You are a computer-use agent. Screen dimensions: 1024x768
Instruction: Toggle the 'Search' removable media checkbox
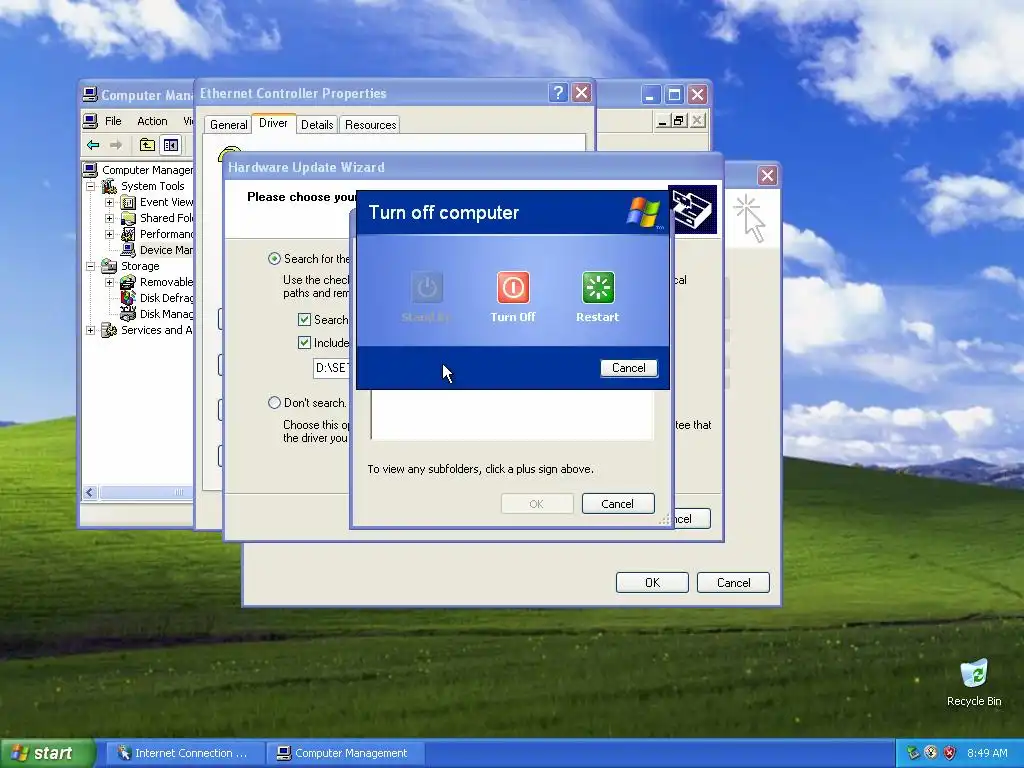click(304, 319)
